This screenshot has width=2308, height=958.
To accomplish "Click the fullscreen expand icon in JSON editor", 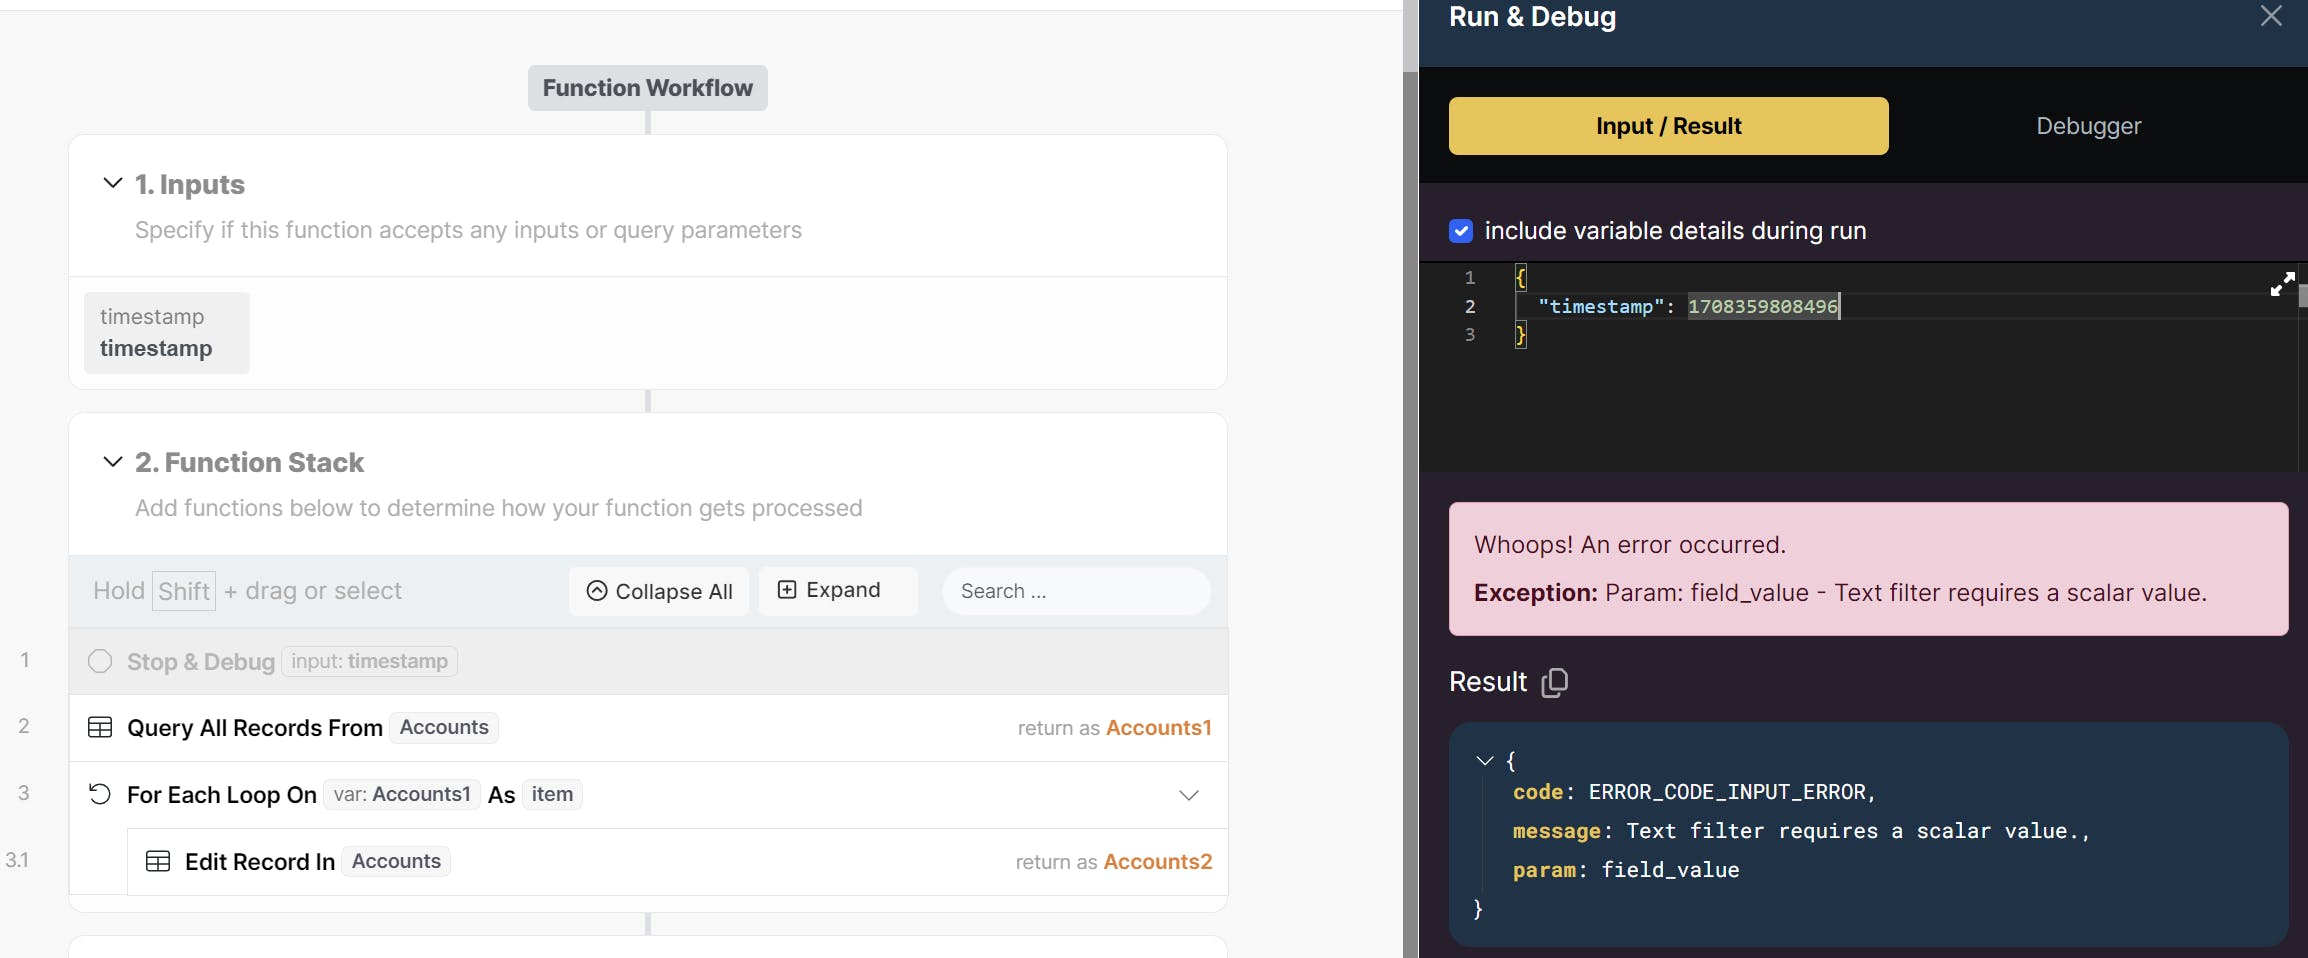I will click(2282, 285).
